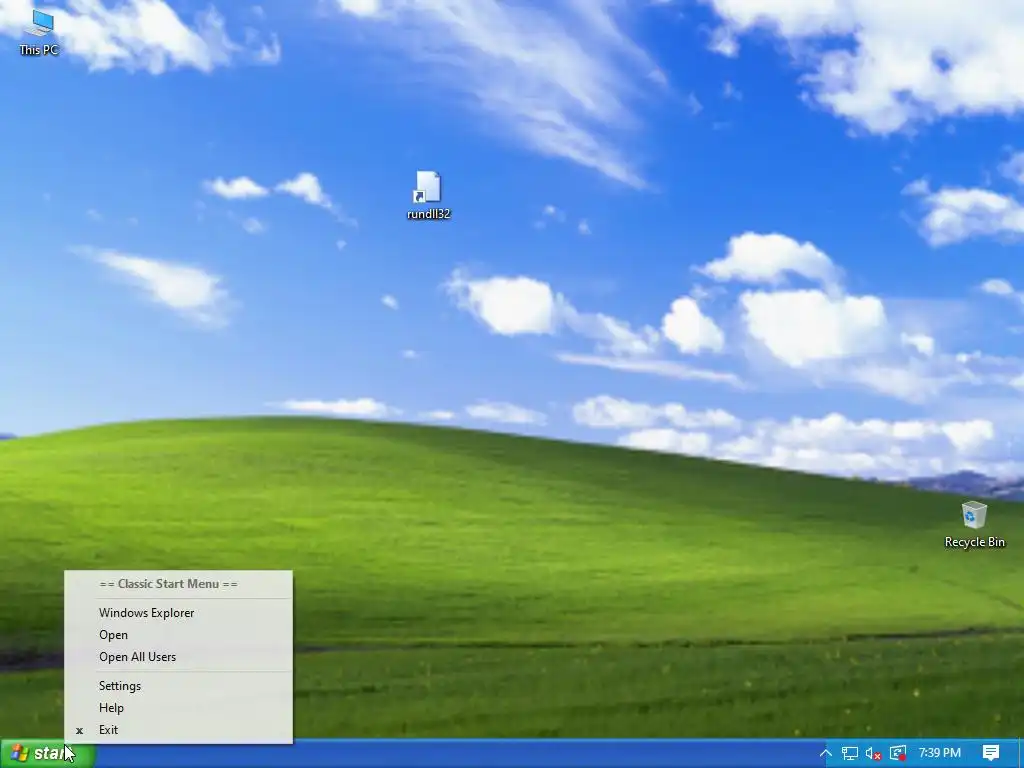Select Open All Users menu entry
Viewport: 1024px width, 768px height.
coord(178,657)
